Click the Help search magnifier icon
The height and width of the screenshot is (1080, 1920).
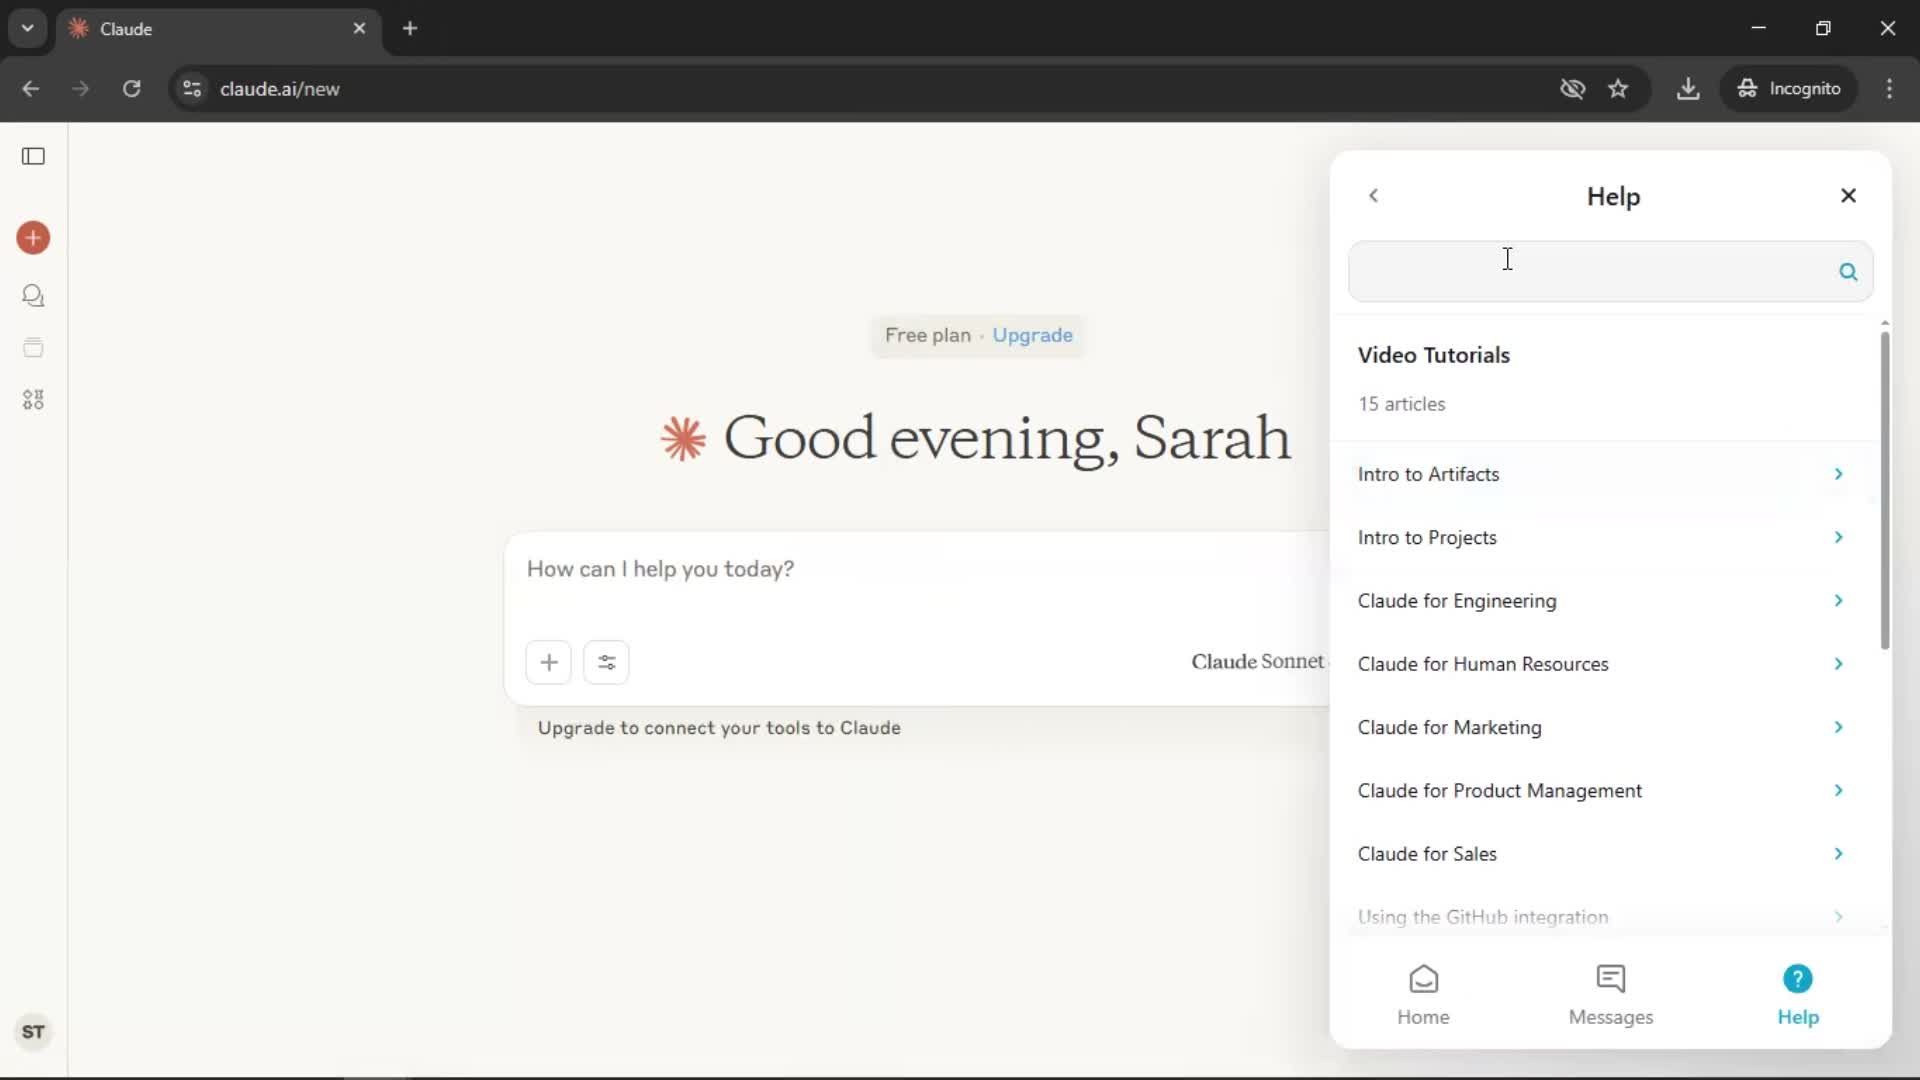(x=1848, y=272)
